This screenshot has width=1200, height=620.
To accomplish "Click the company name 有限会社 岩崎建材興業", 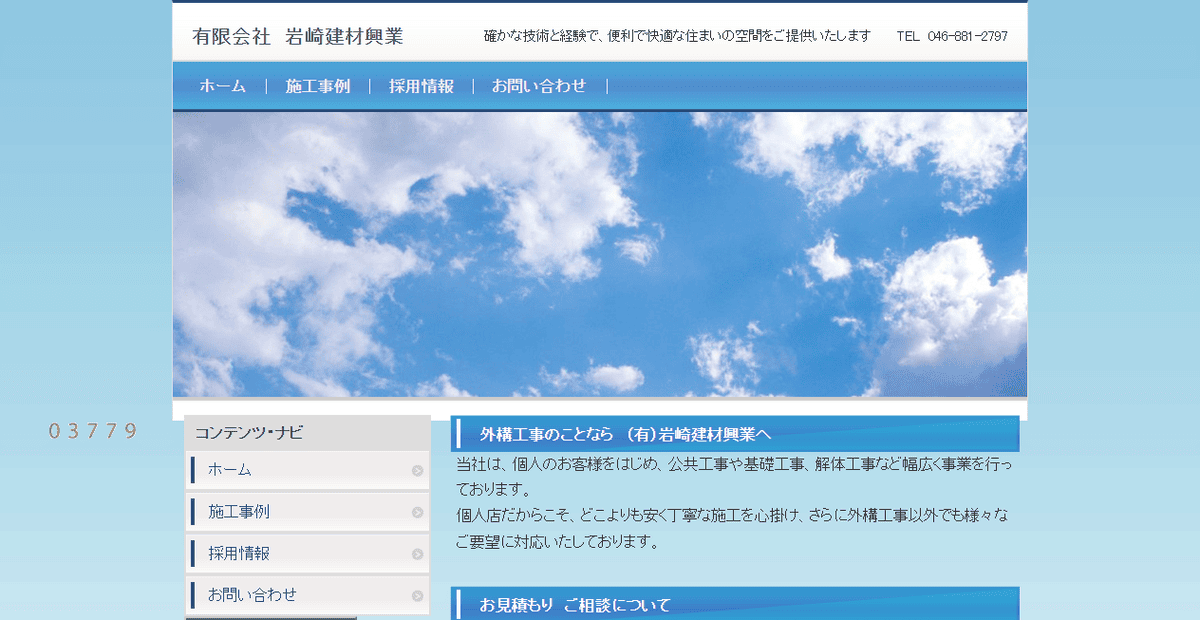I will click(300, 34).
